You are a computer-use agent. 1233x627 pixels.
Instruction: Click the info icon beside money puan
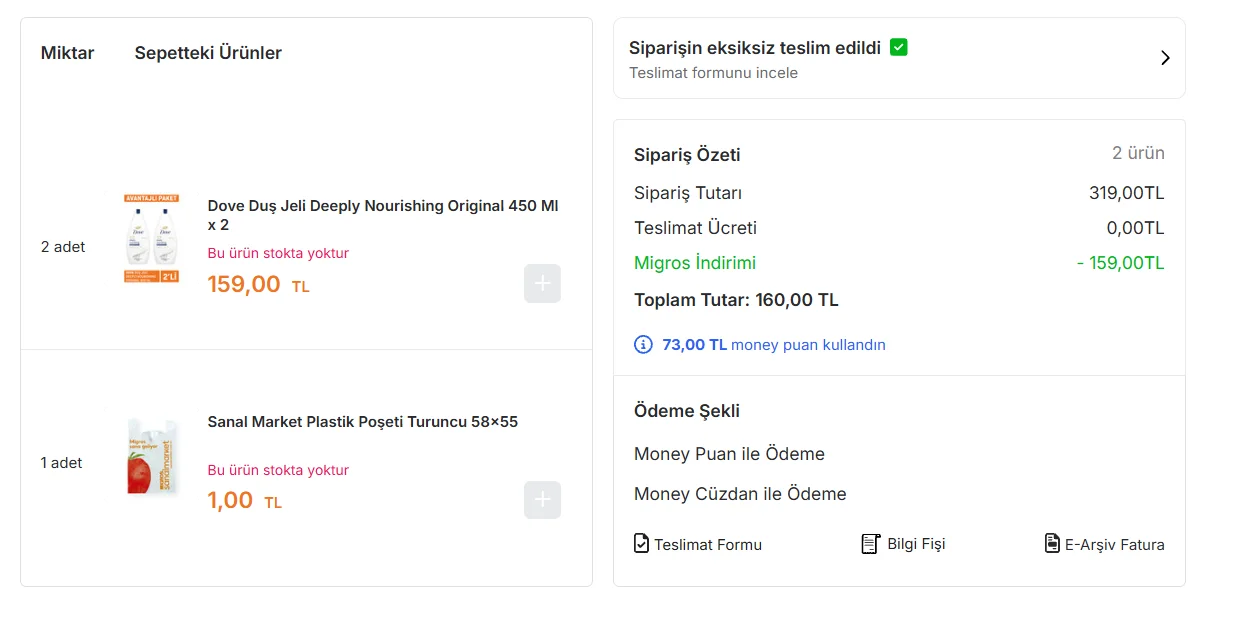coord(643,345)
